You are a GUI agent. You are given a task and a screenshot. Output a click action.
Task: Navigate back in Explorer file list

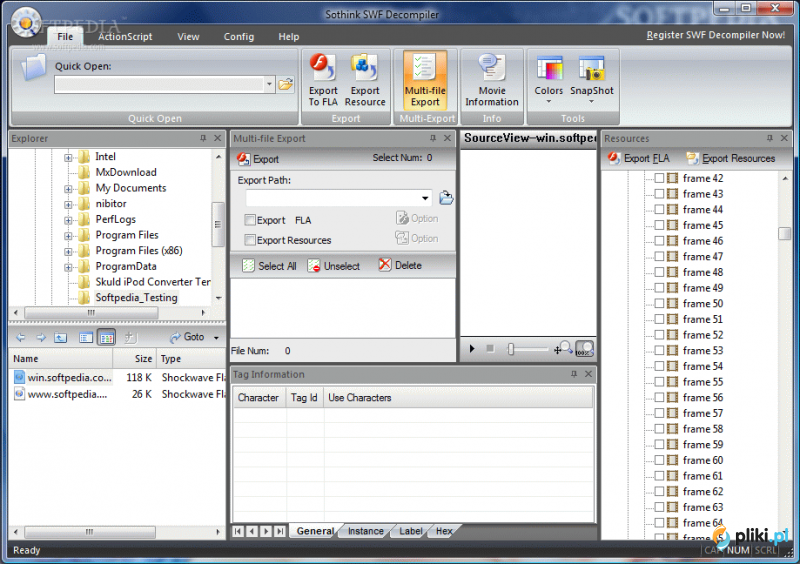click(20, 337)
